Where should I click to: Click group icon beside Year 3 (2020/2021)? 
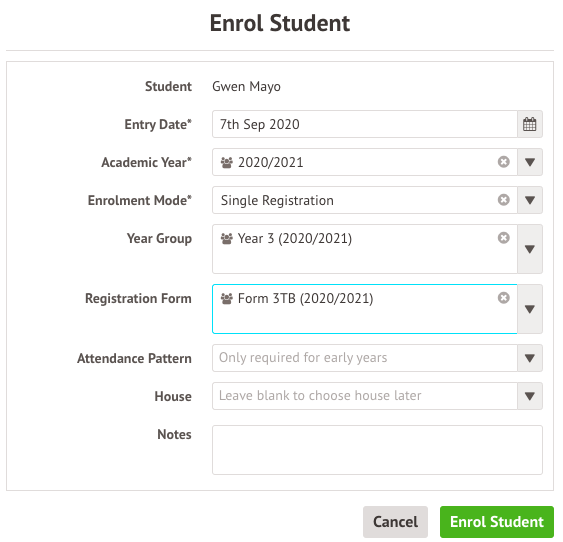point(227,239)
